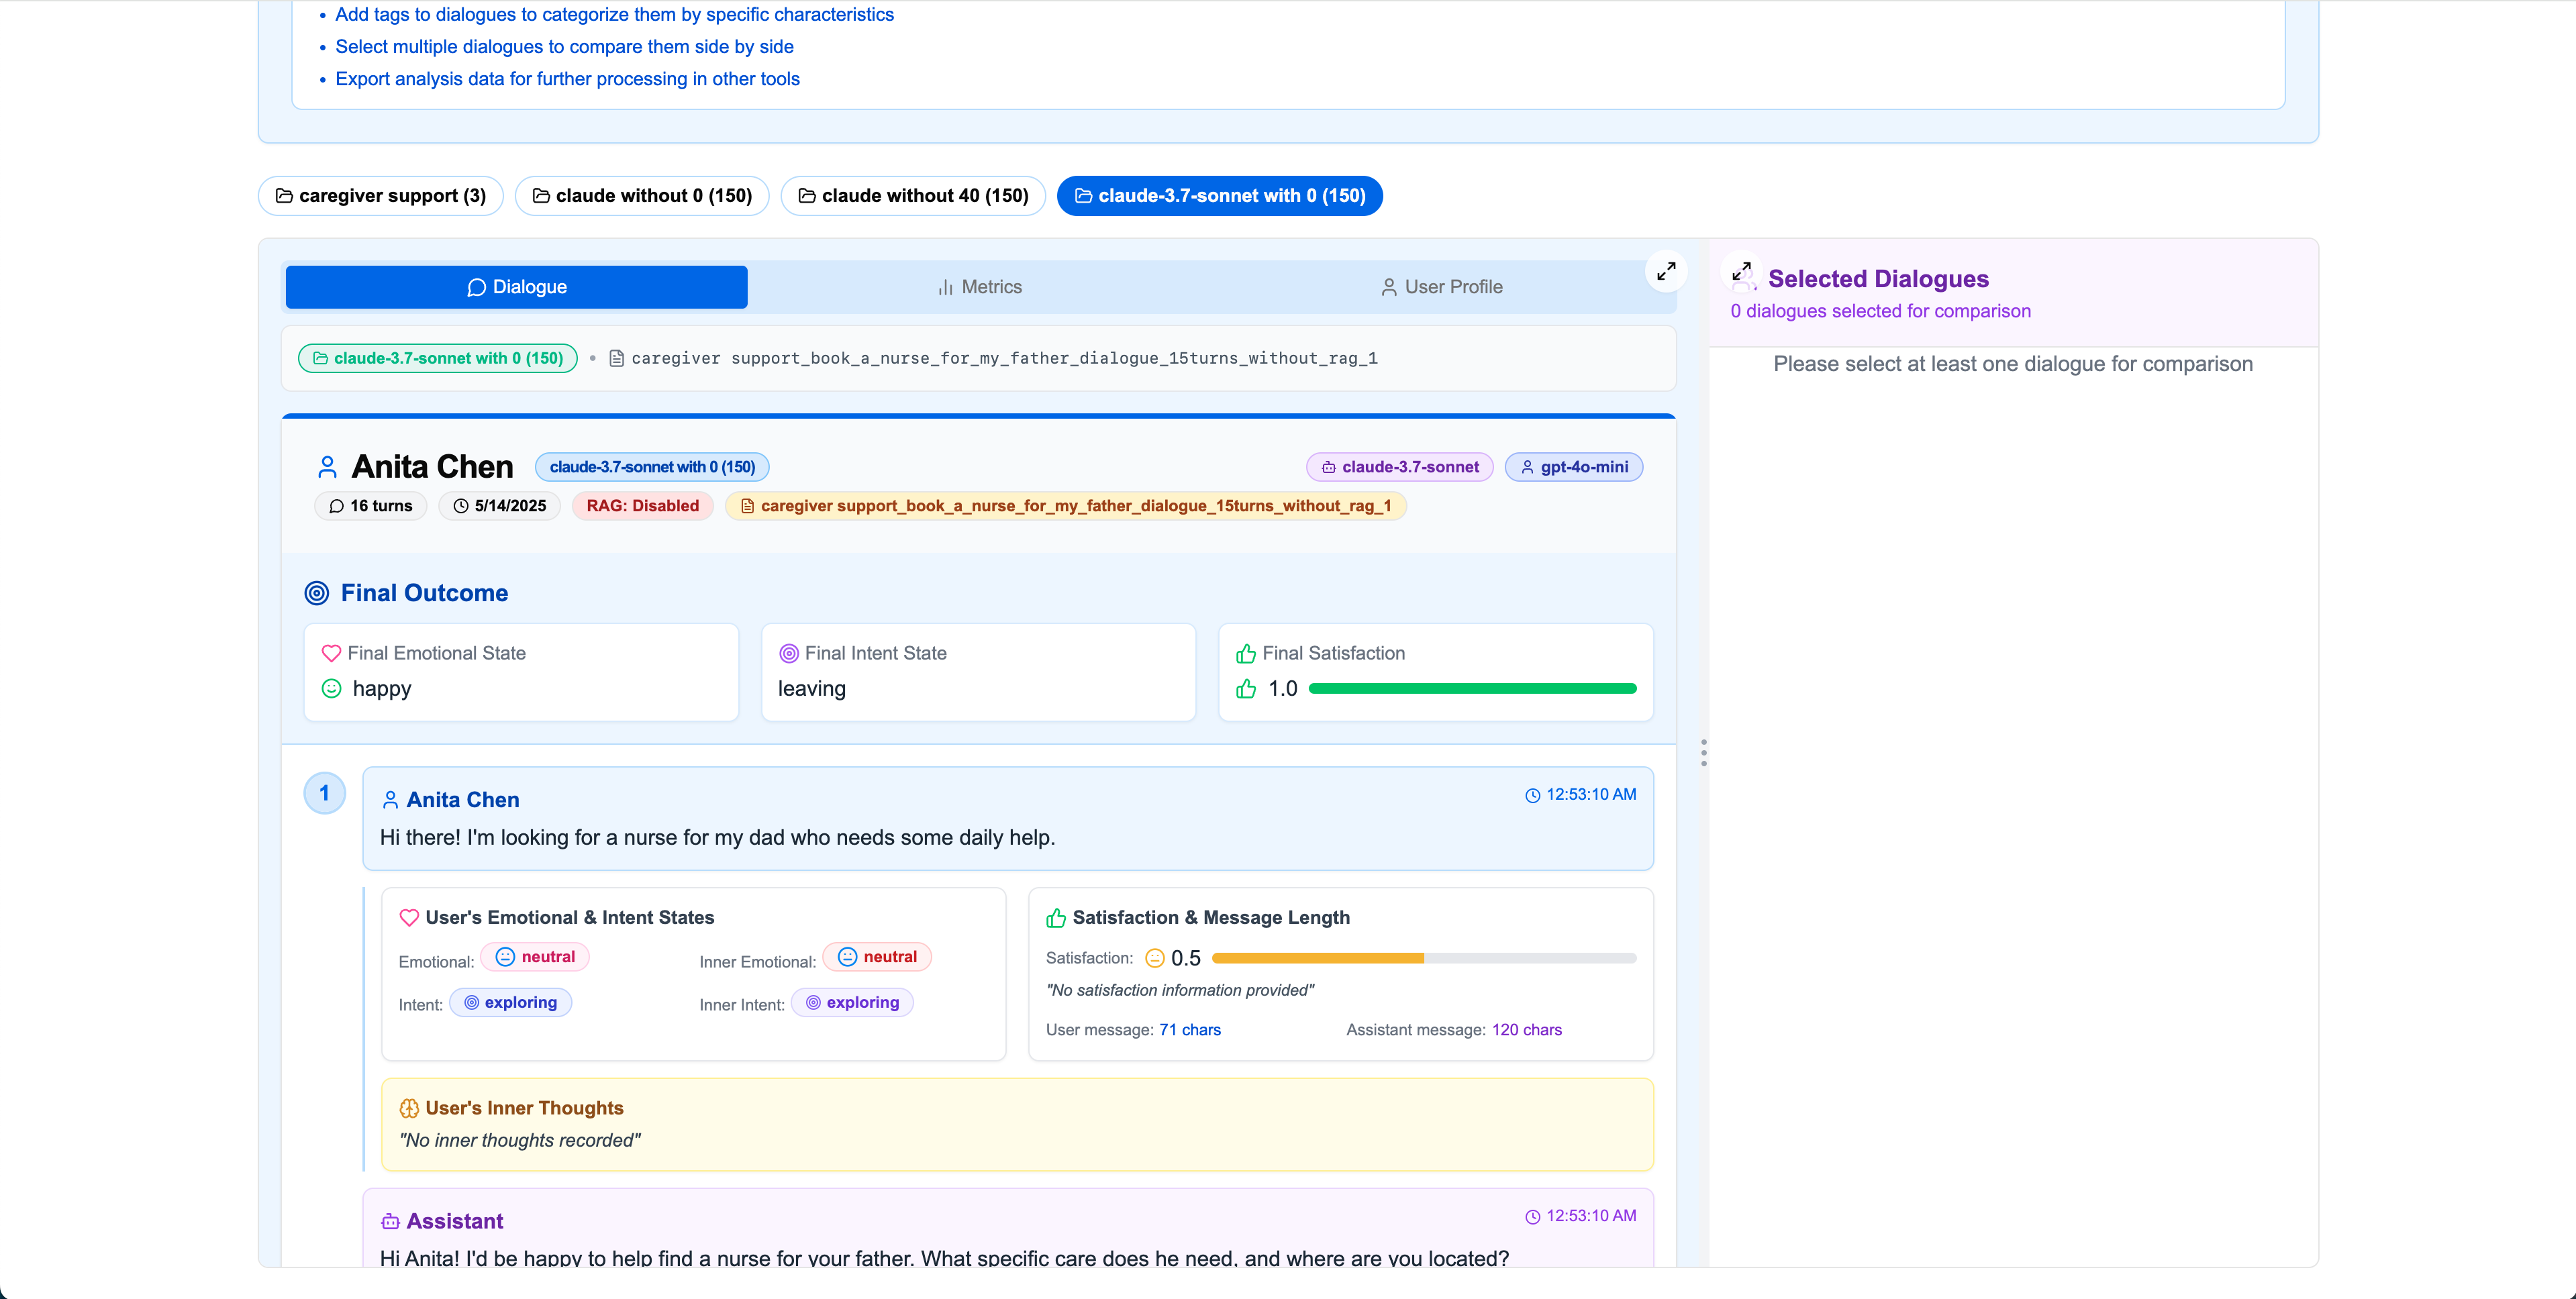Expand the Selected Dialogues panel icon
The height and width of the screenshot is (1299, 2576).
[x=1742, y=272]
